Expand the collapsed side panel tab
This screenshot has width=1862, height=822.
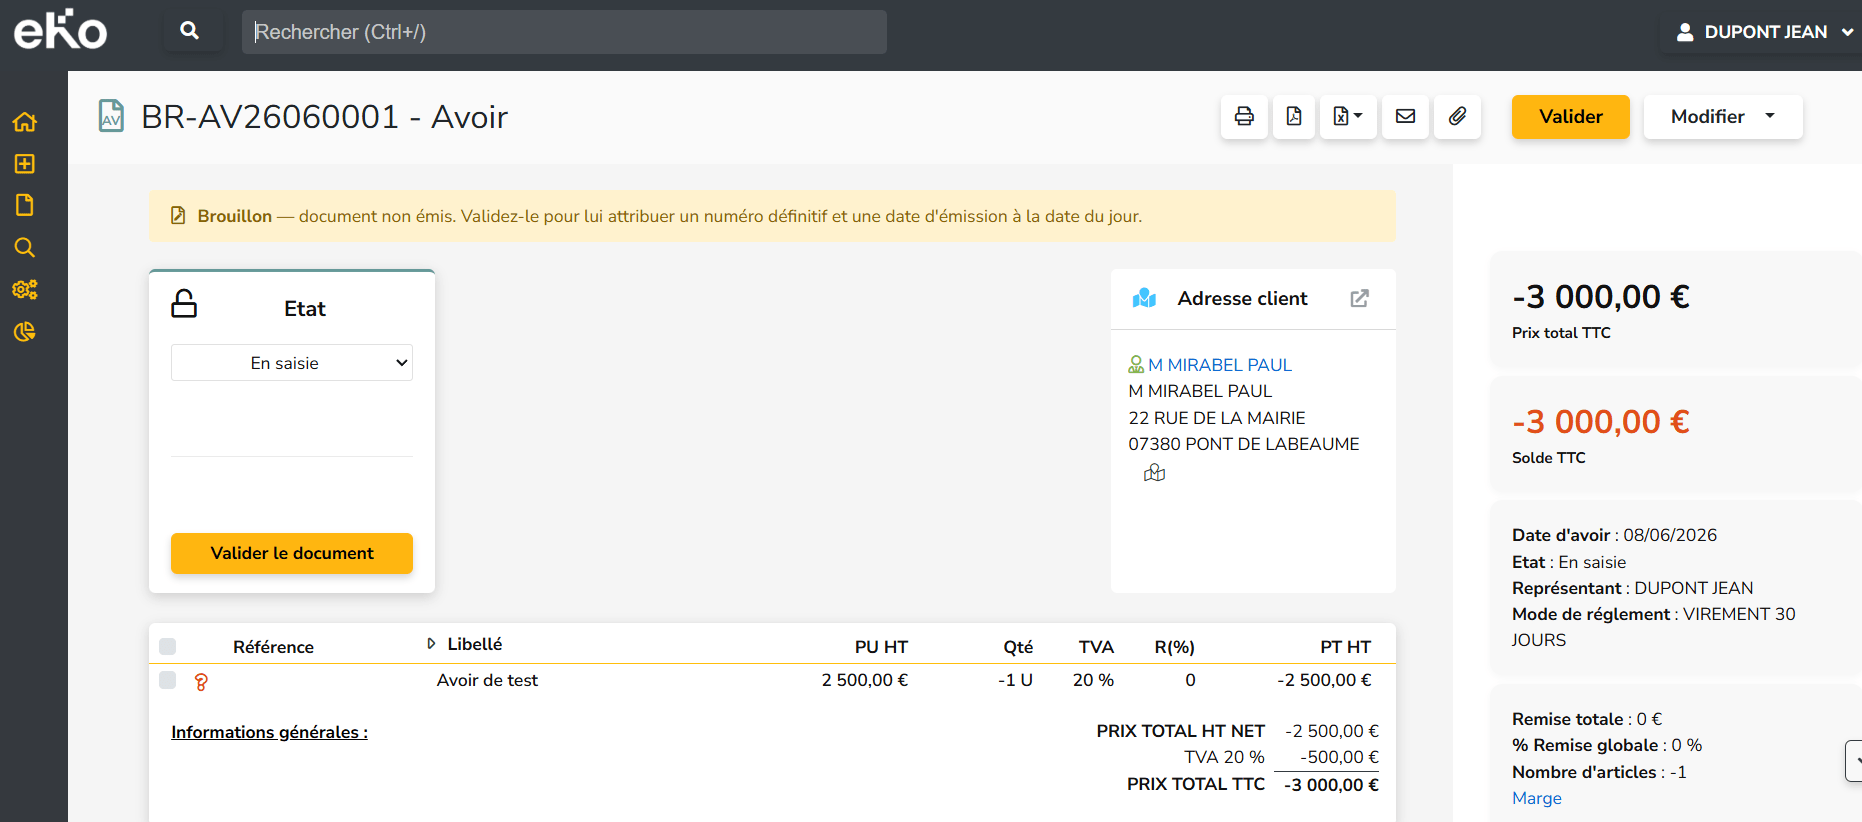click(1854, 761)
